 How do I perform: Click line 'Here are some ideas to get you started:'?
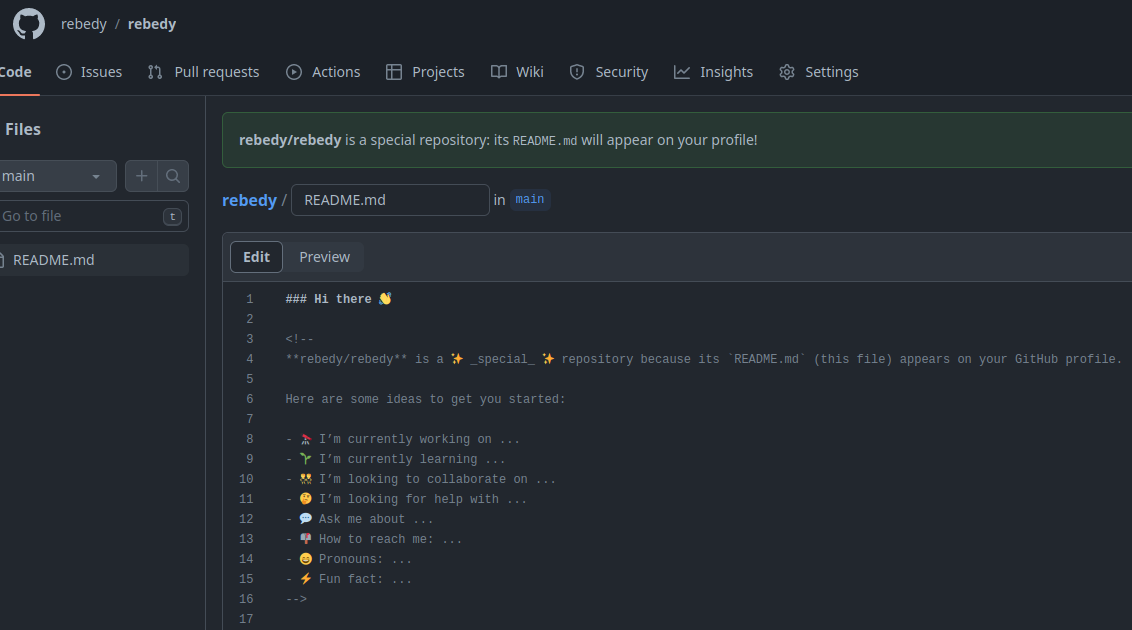click(x=425, y=399)
